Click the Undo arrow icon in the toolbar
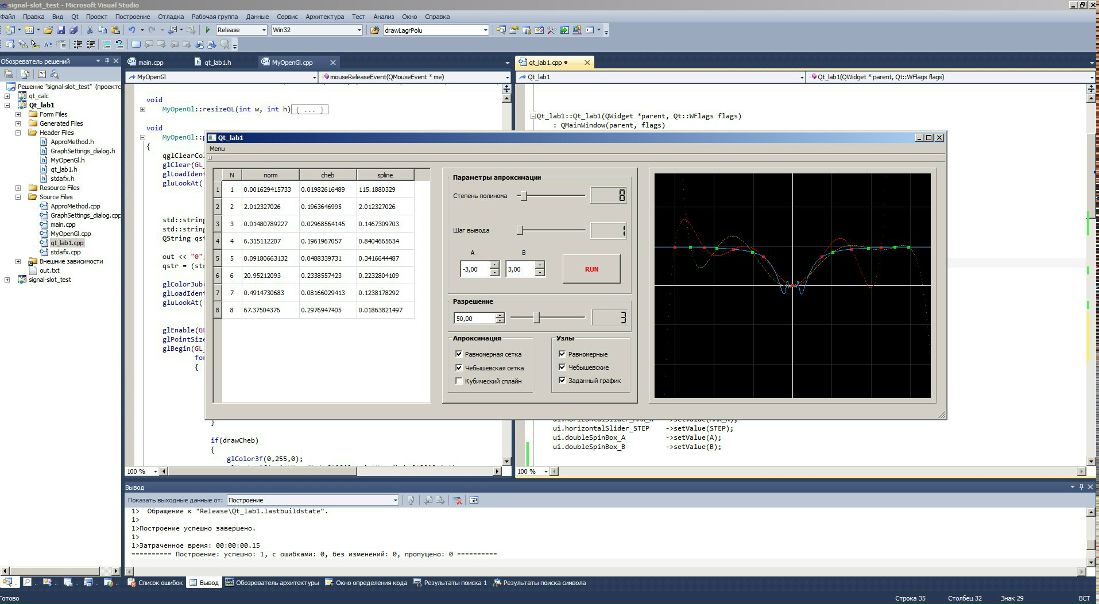The width and height of the screenshot is (1099, 604). coord(131,30)
